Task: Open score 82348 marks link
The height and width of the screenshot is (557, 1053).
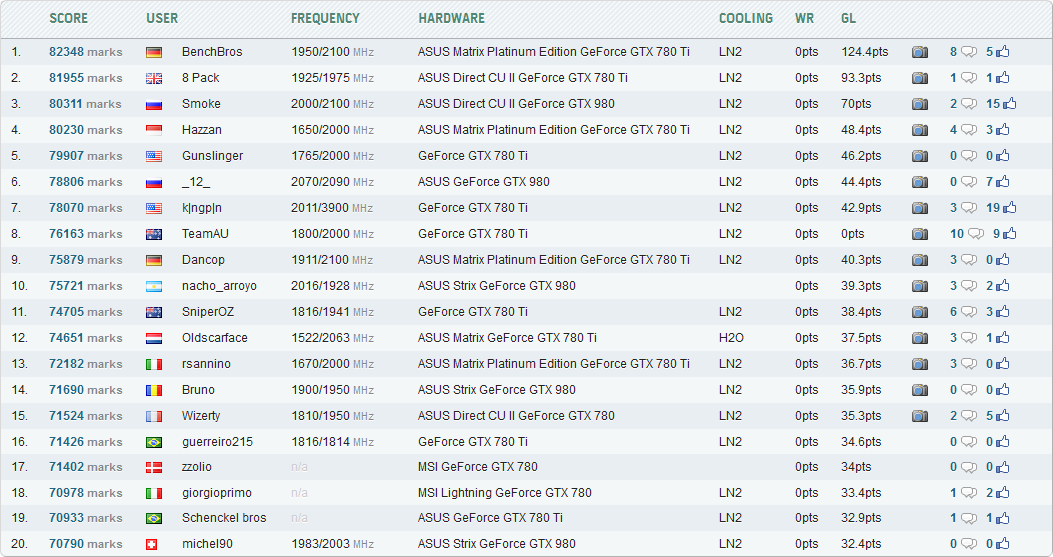Action: [x=85, y=52]
